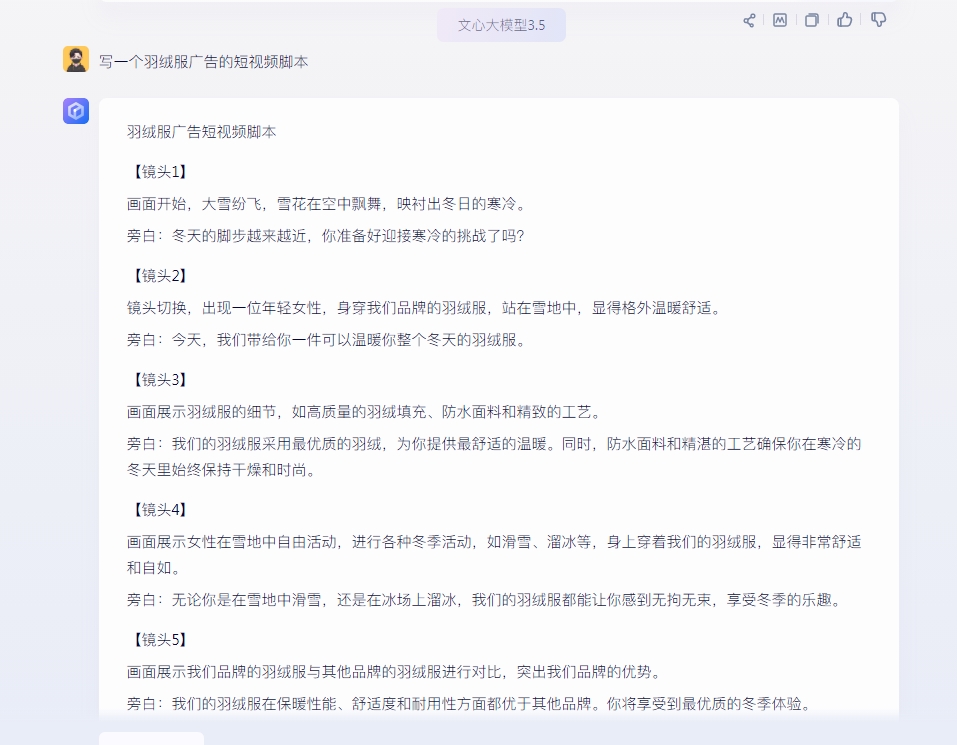The width and height of the screenshot is (957, 745).
Task: Click the narration 今天，我们带给你一件
Action: [327, 340]
